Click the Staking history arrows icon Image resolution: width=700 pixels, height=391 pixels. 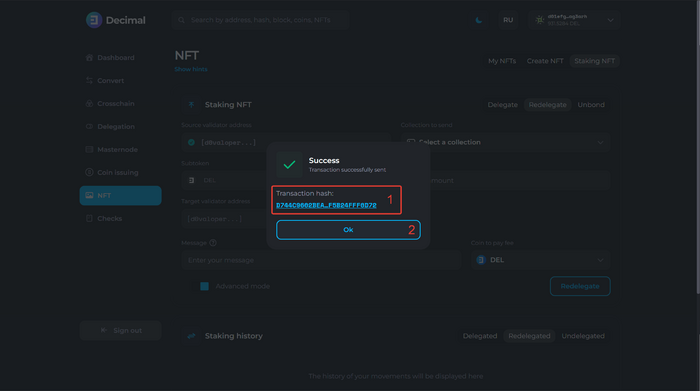click(191, 336)
